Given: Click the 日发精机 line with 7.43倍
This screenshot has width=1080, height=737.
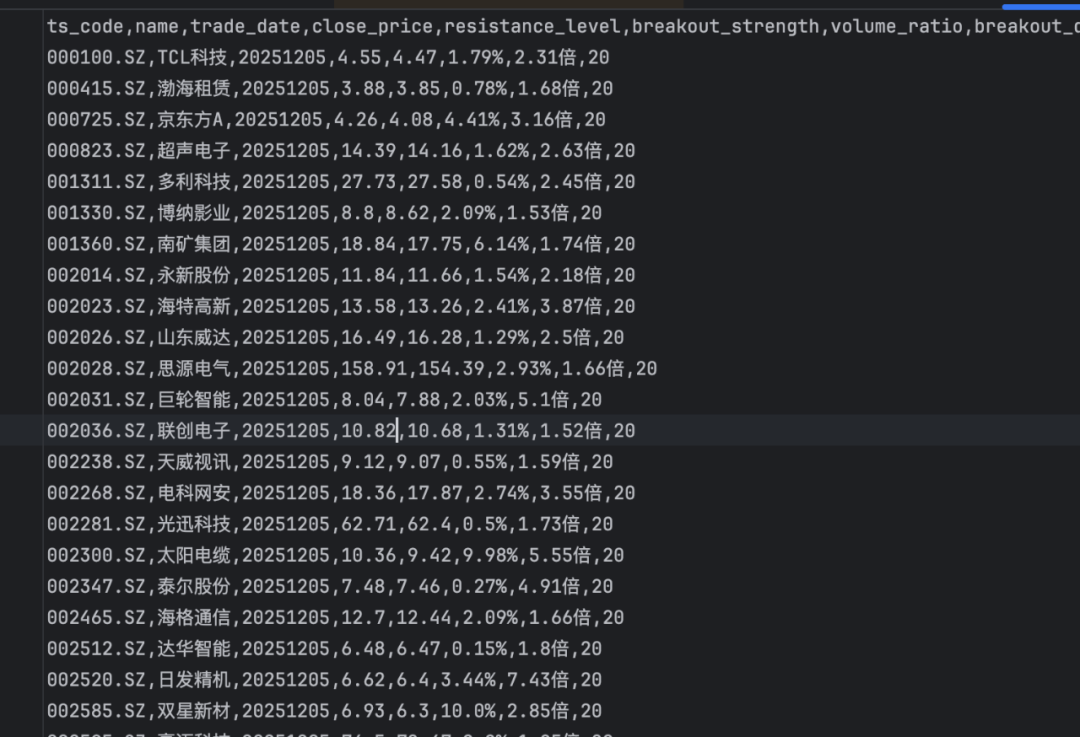Looking at the screenshot, I should 324,680.
